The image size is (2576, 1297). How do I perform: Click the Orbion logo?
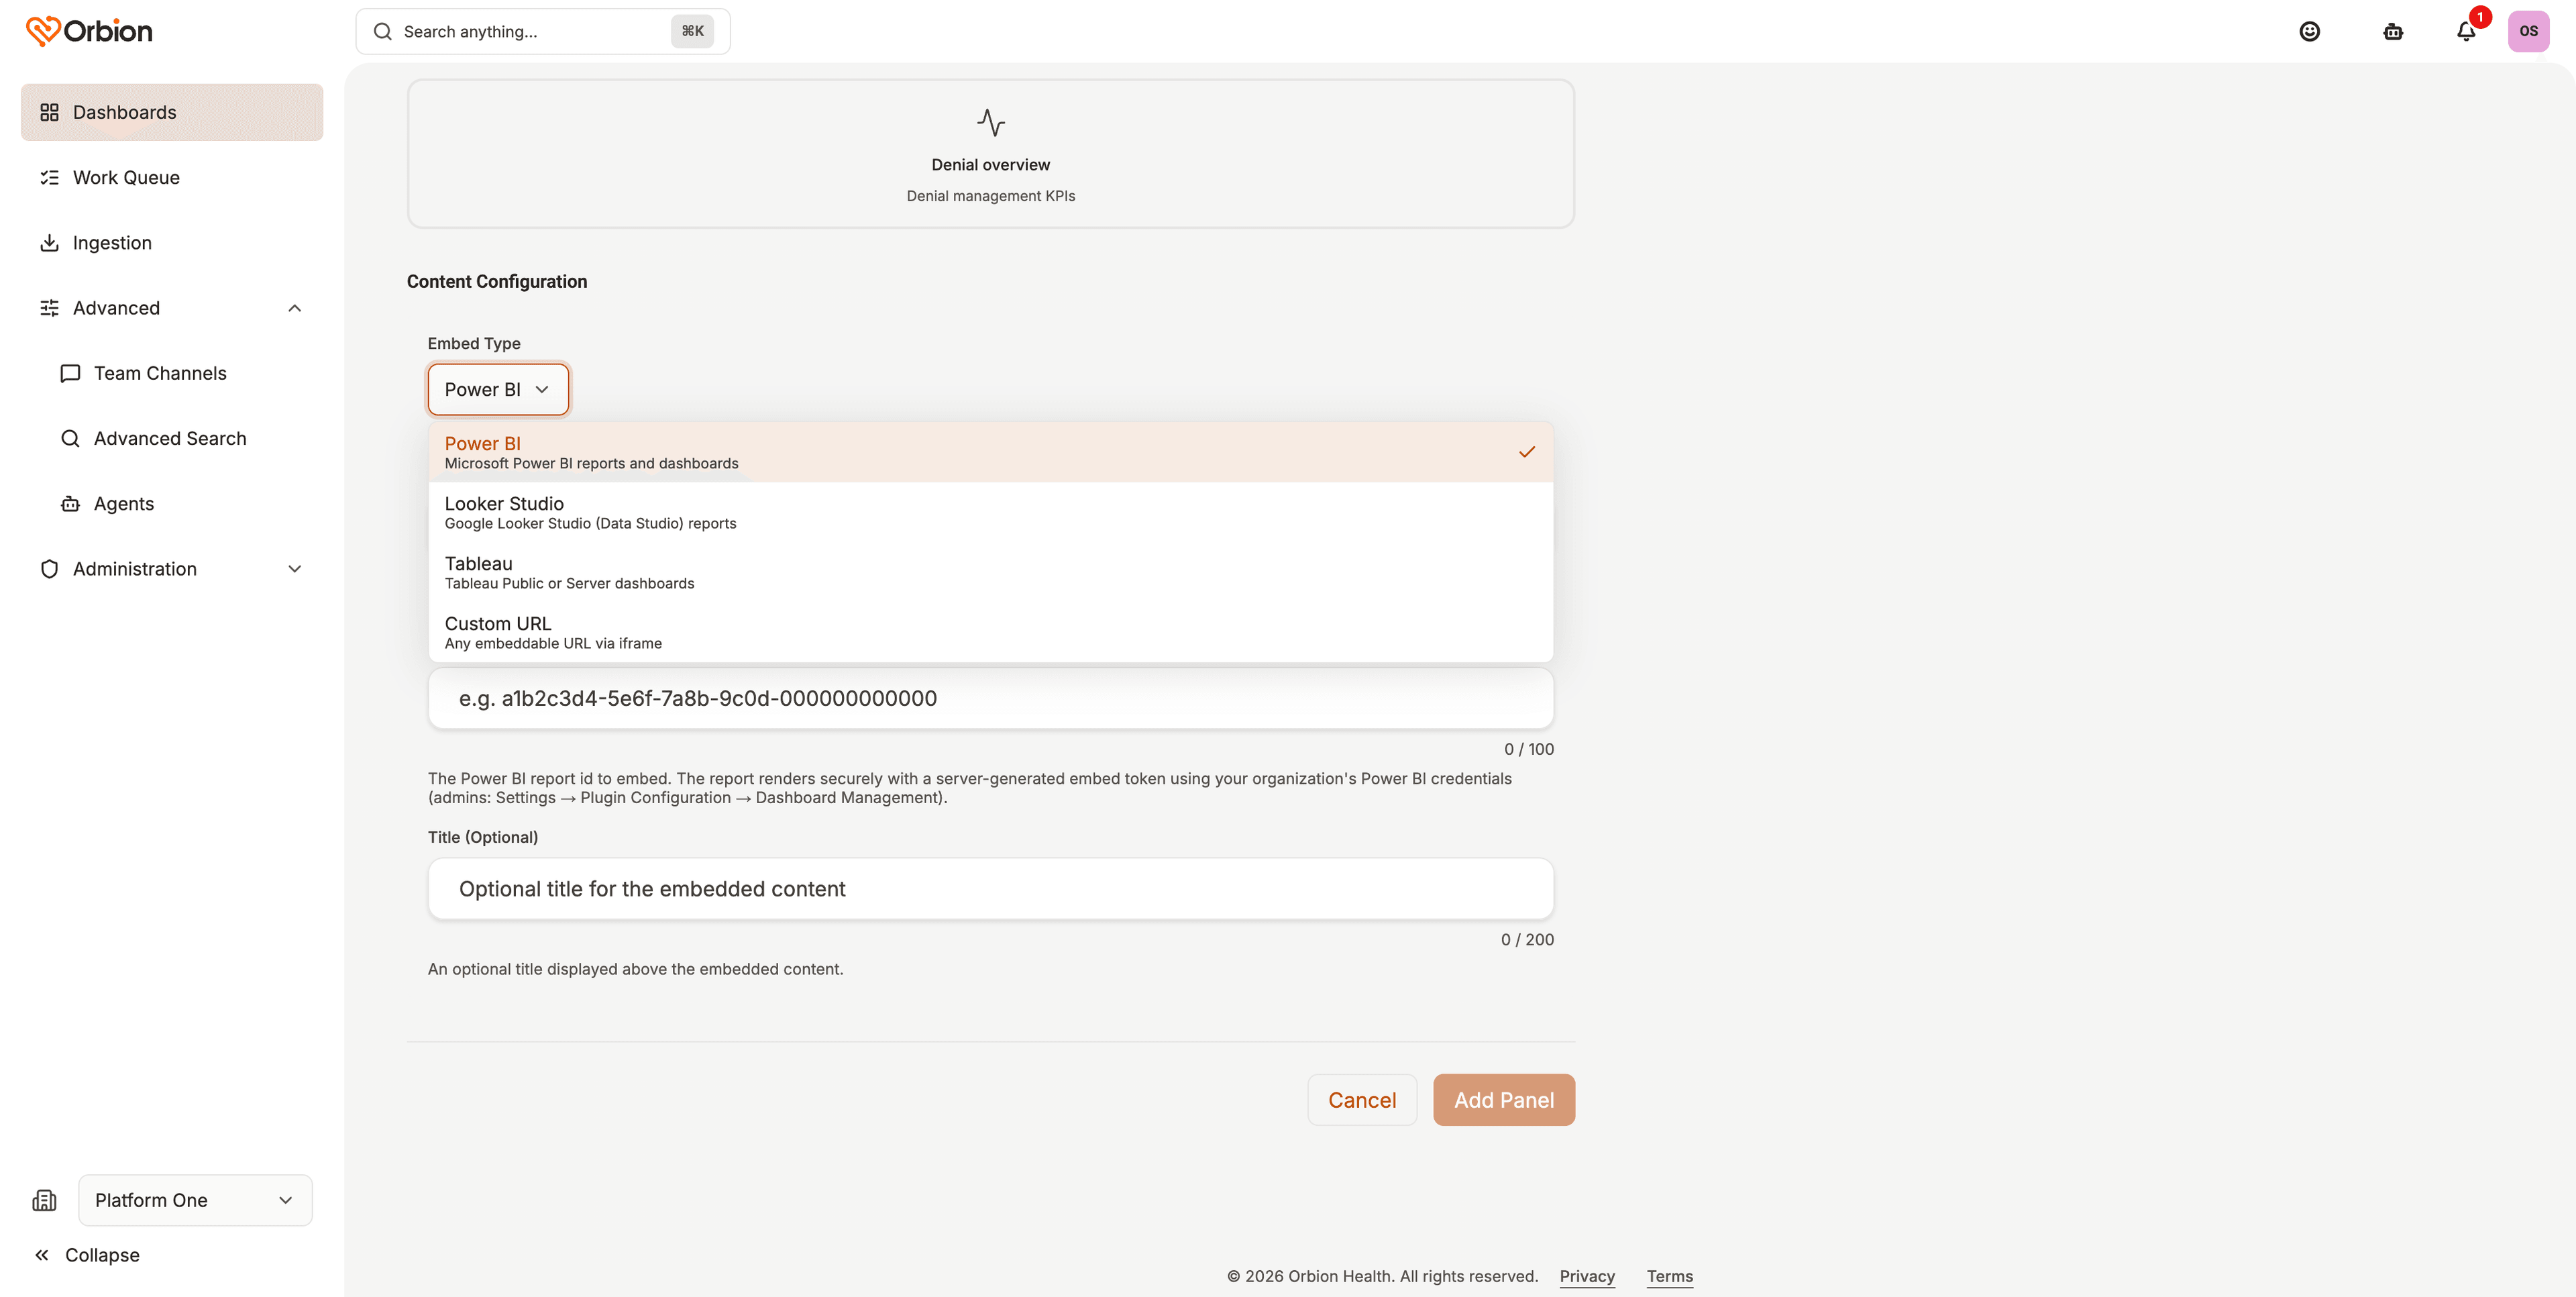tap(89, 31)
